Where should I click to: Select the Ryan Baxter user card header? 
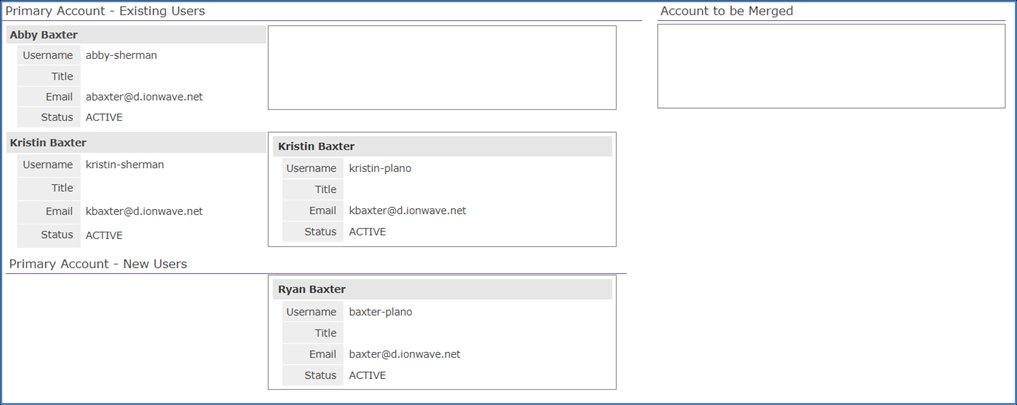click(442, 289)
